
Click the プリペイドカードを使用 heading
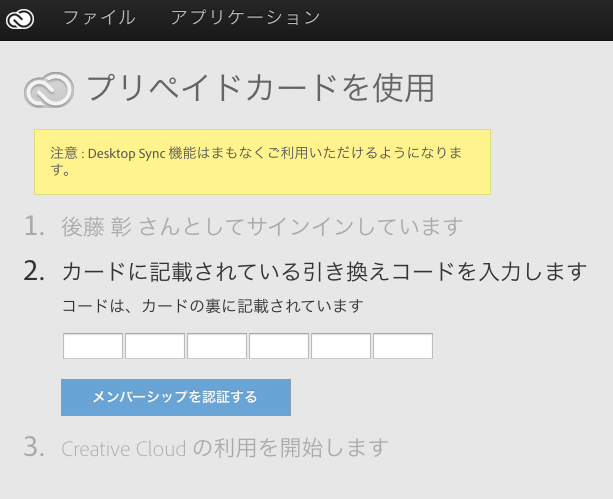pyautogui.click(x=260, y=88)
